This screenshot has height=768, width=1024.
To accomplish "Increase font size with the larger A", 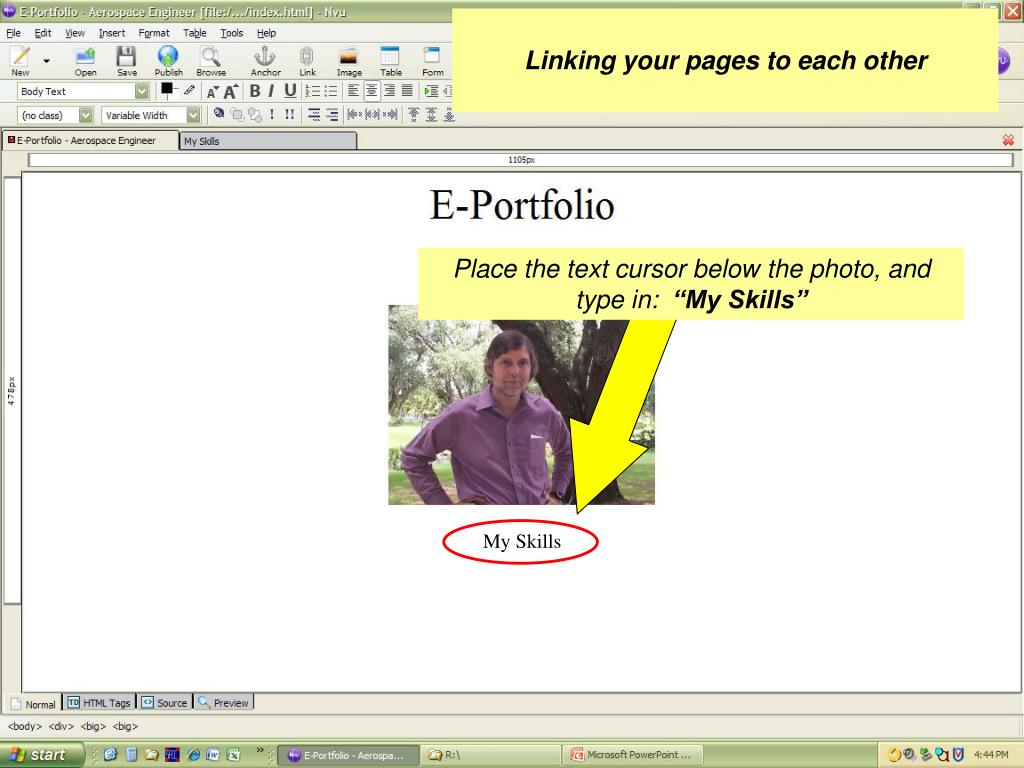I will (230, 91).
